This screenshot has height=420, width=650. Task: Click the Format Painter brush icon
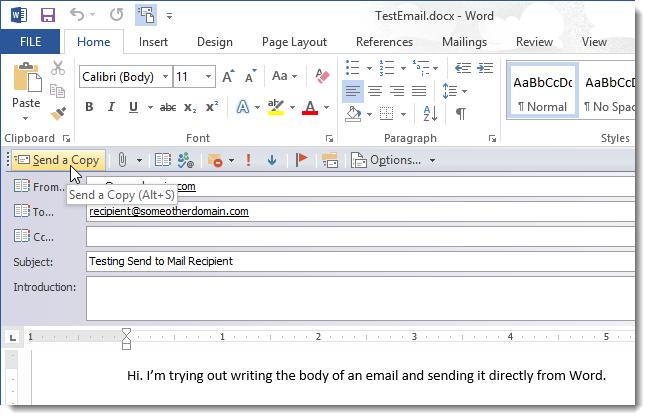tap(58, 113)
